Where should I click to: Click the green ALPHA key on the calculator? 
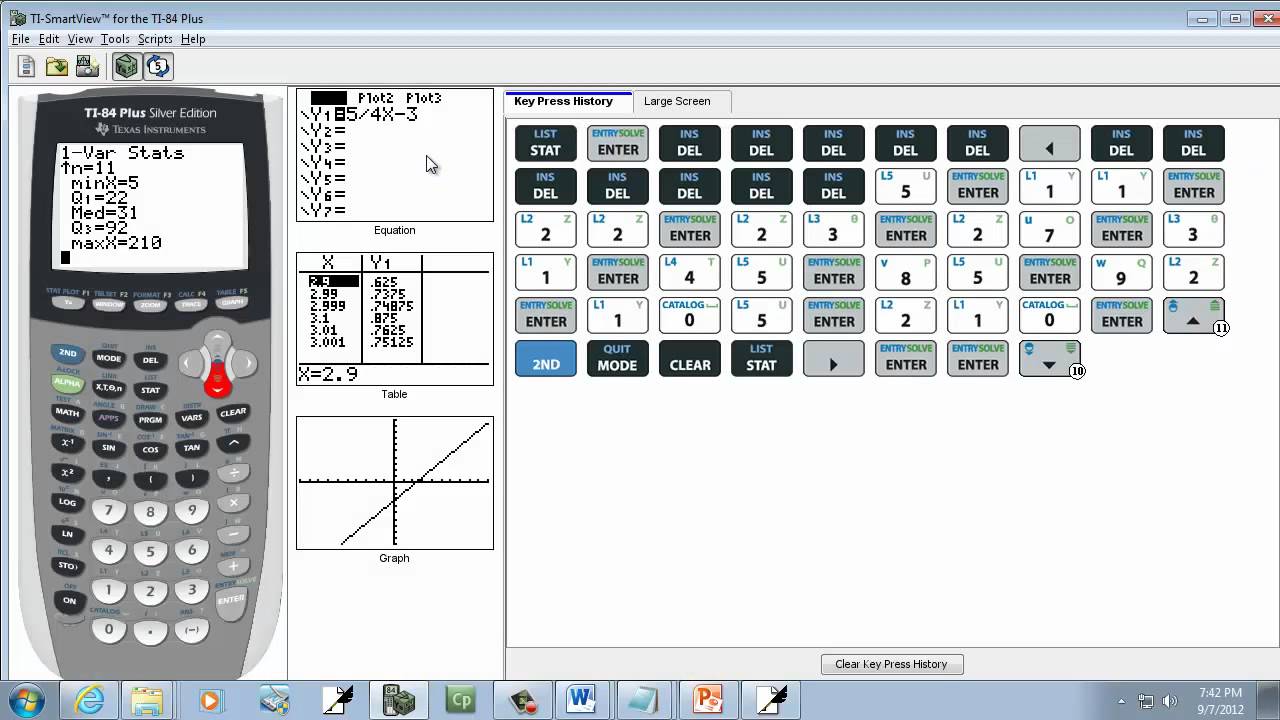pos(67,381)
